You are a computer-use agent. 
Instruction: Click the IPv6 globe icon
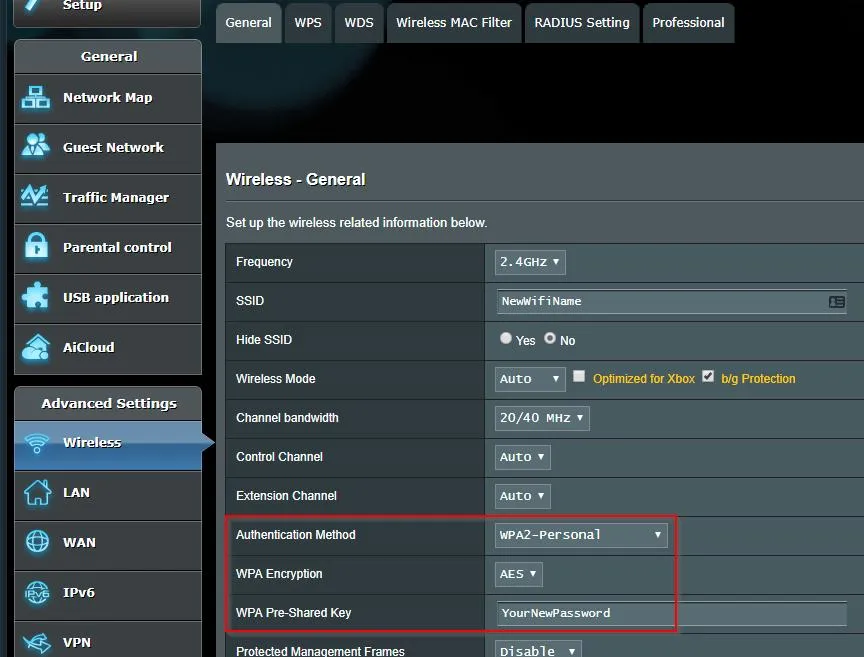(37, 593)
